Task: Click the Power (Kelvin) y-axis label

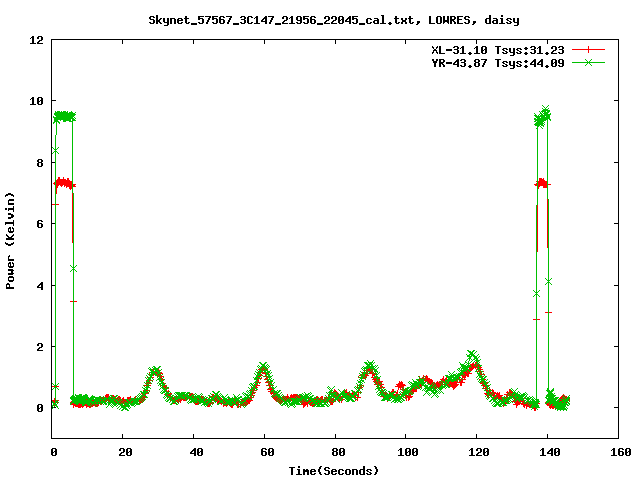Action: coord(10,241)
